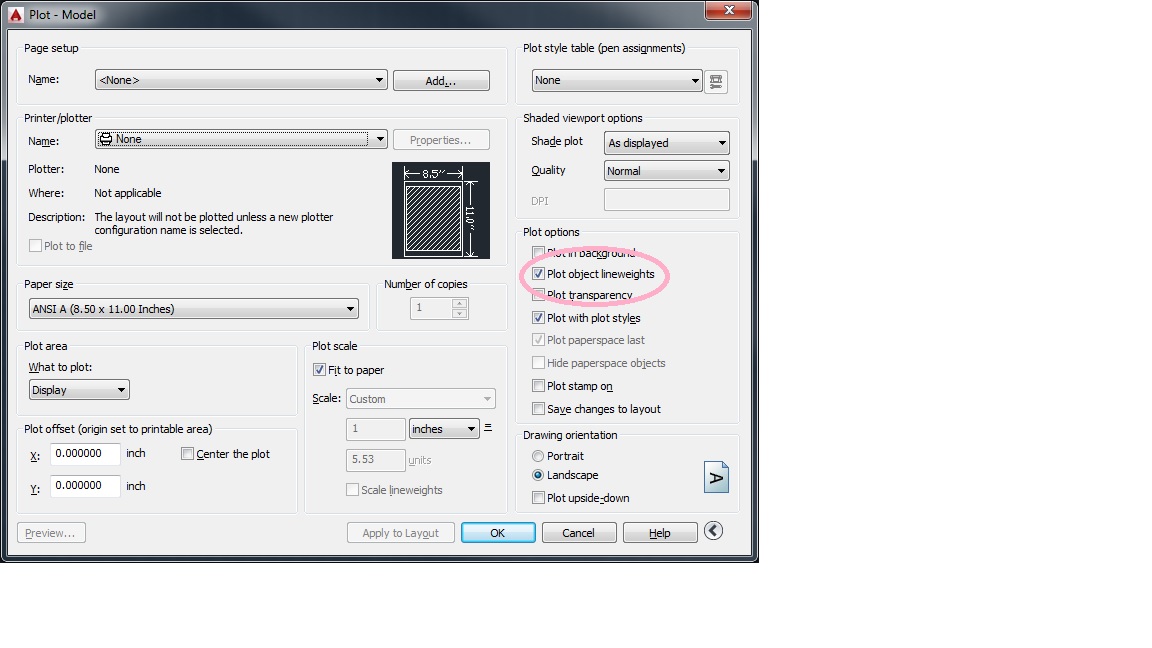Click the Apply to Layout button
Image resolution: width=1152 pixels, height=648 pixels.
tap(400, 533)
